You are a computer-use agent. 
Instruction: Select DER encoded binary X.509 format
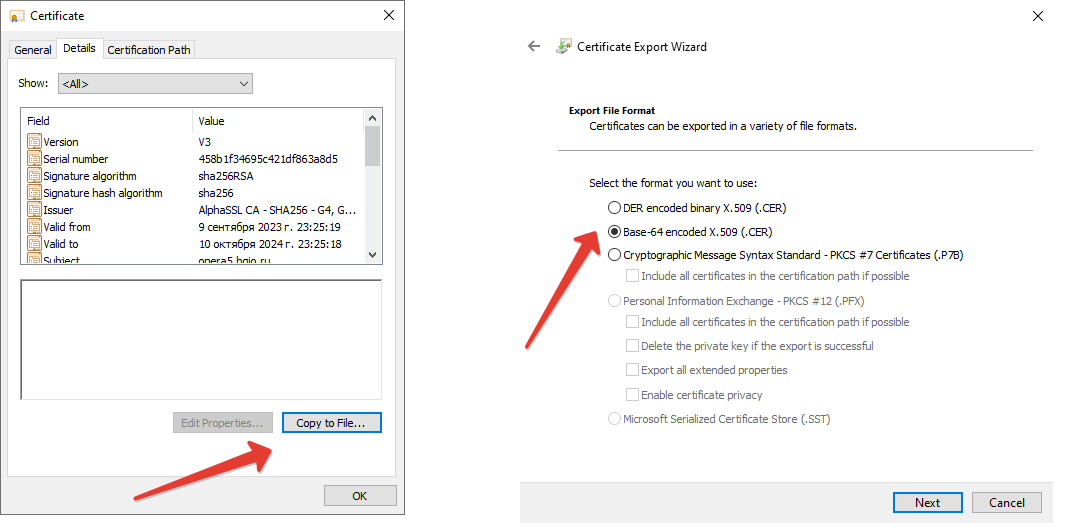coord(614,207)
